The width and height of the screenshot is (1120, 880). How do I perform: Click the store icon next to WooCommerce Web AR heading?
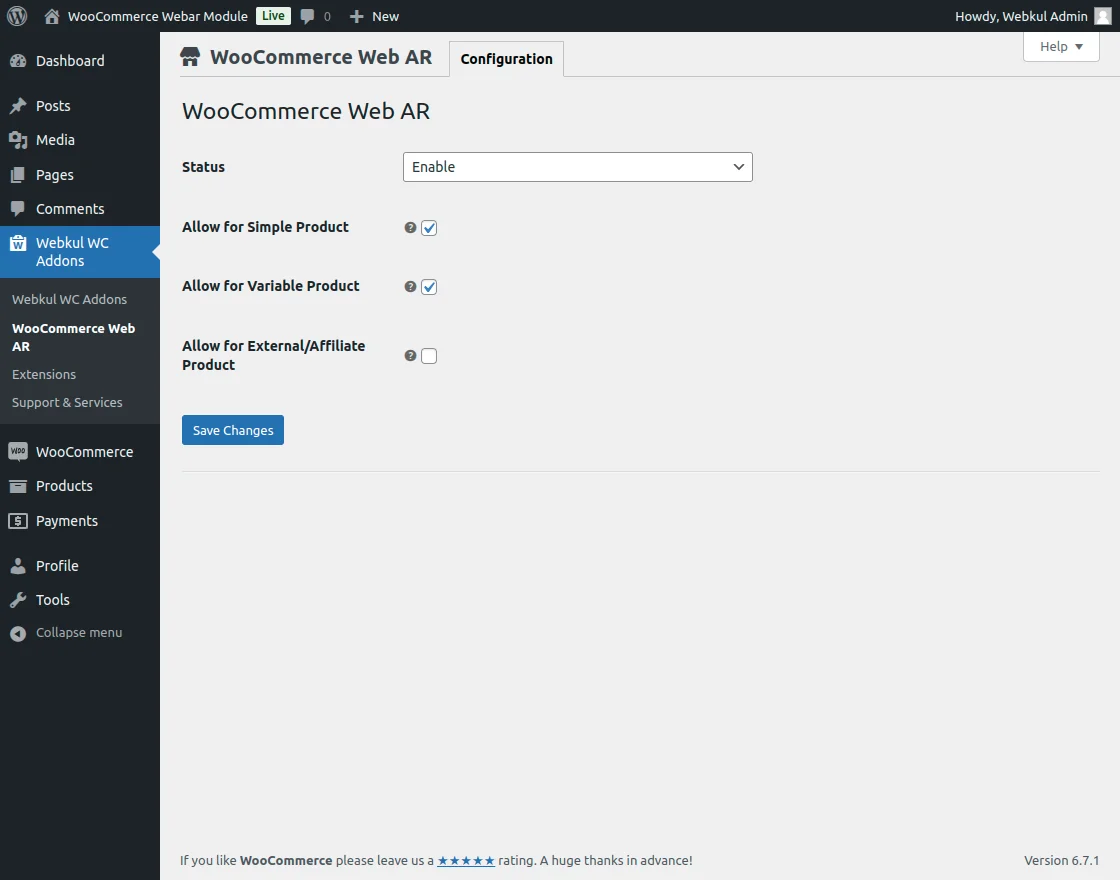[x=189, y=57]
